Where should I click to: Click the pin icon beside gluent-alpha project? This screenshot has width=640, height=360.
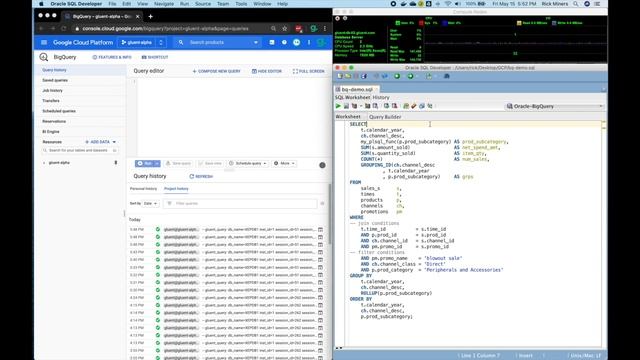pos(116,162)
